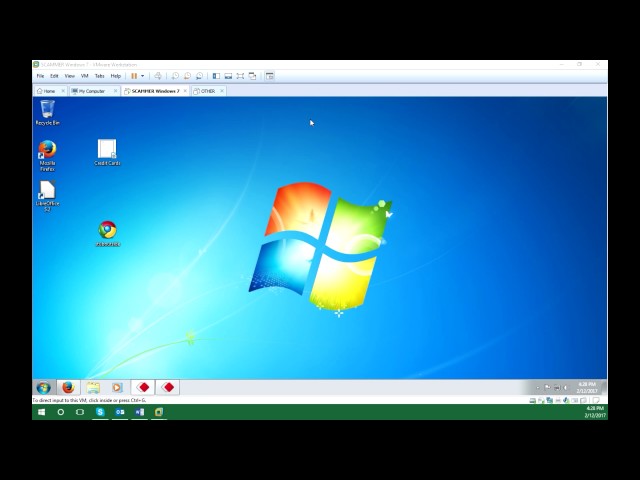Viewport: 640px width, 480px height.
Task: Enter full screen mode icon
Action: [x=240, y=76]
